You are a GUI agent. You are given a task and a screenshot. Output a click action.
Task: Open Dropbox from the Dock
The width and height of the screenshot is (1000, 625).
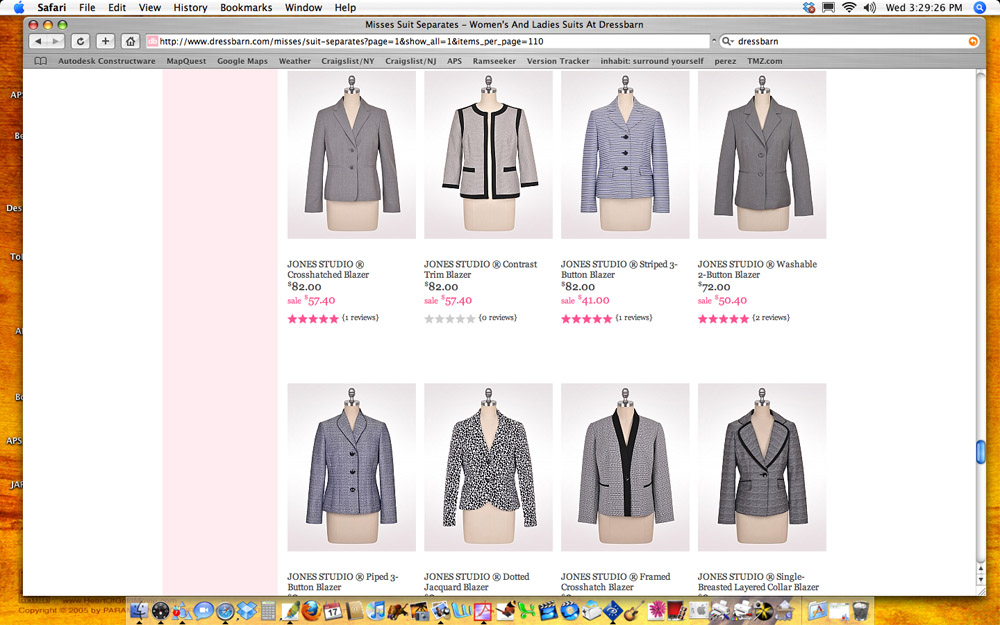[247, 610]
